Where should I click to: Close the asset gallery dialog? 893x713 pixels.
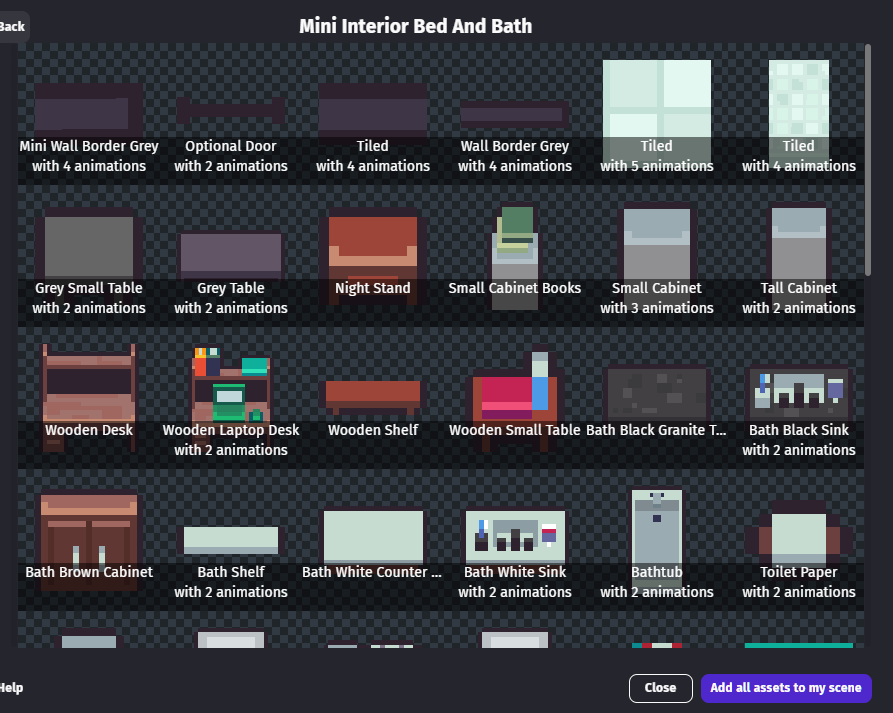coord(660,688)
